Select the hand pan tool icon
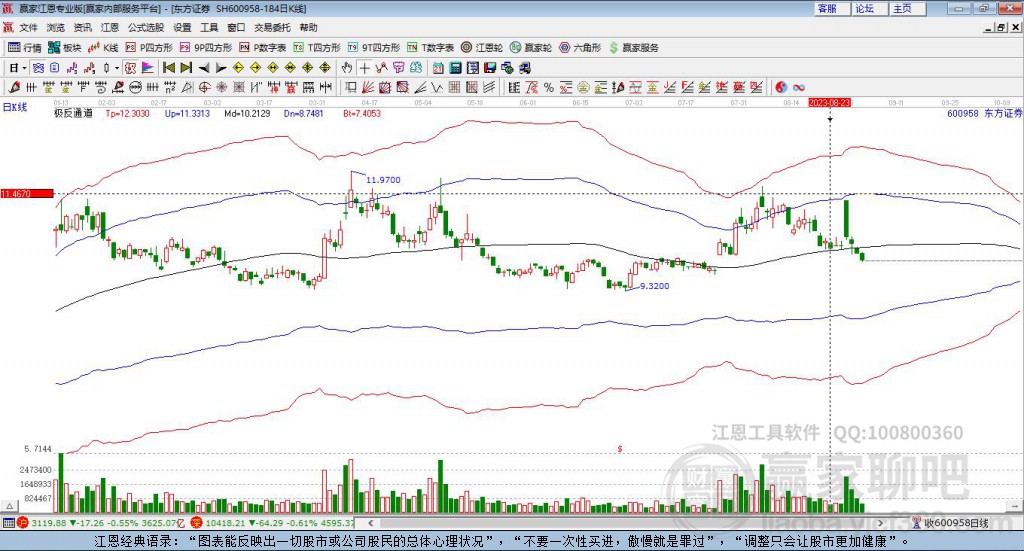 coord(347,68)
